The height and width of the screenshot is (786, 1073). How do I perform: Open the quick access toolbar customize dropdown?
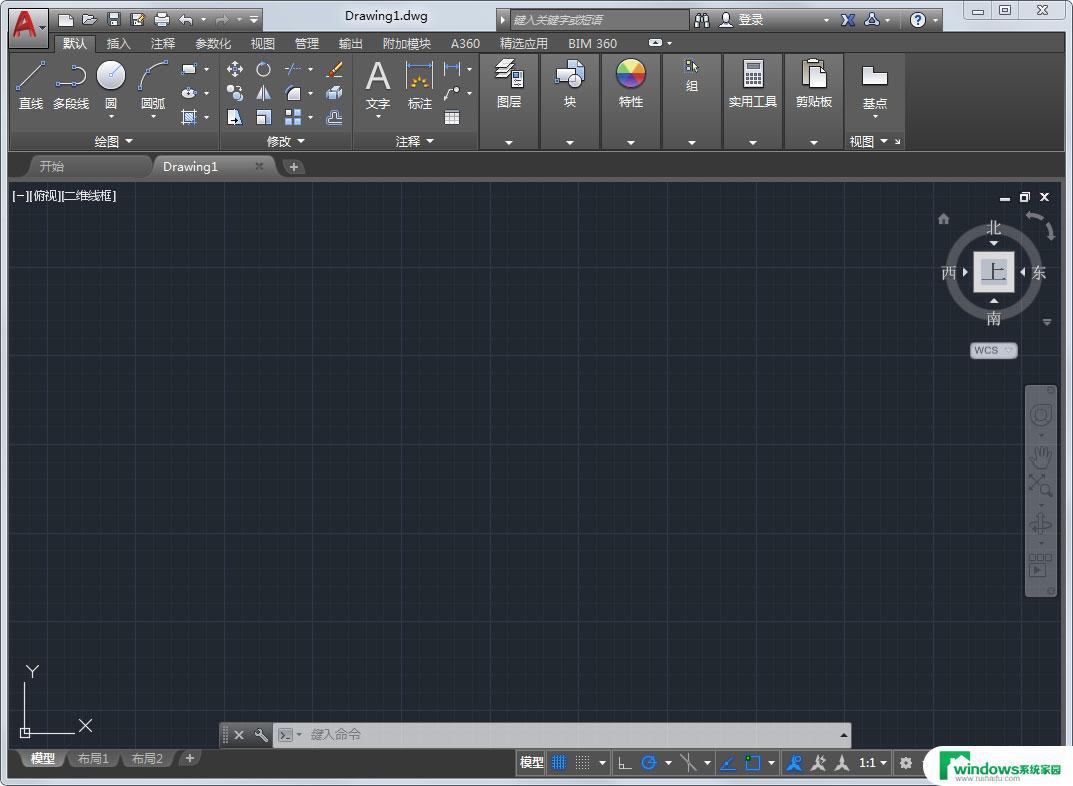pos(254,20)
